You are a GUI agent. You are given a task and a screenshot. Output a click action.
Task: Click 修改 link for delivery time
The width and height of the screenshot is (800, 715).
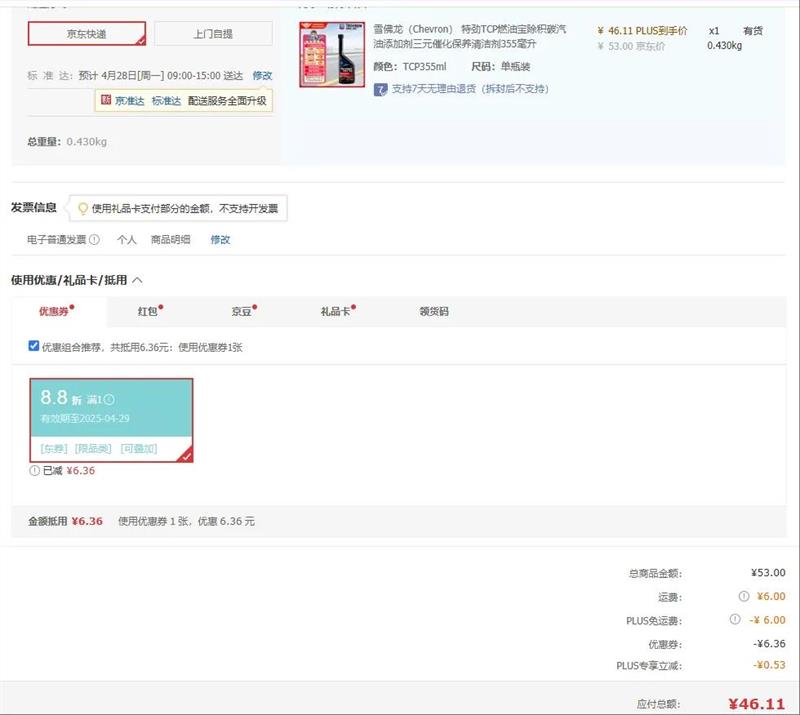[x=262, y=76]
